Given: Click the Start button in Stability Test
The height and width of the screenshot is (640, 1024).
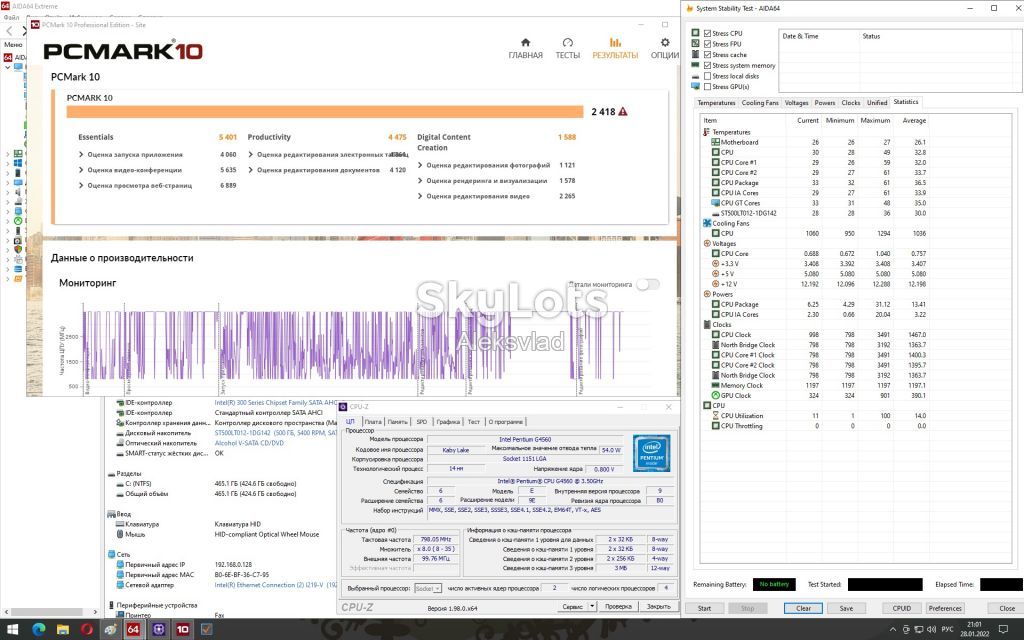Looking at the screenshot, I should (704, 608).
